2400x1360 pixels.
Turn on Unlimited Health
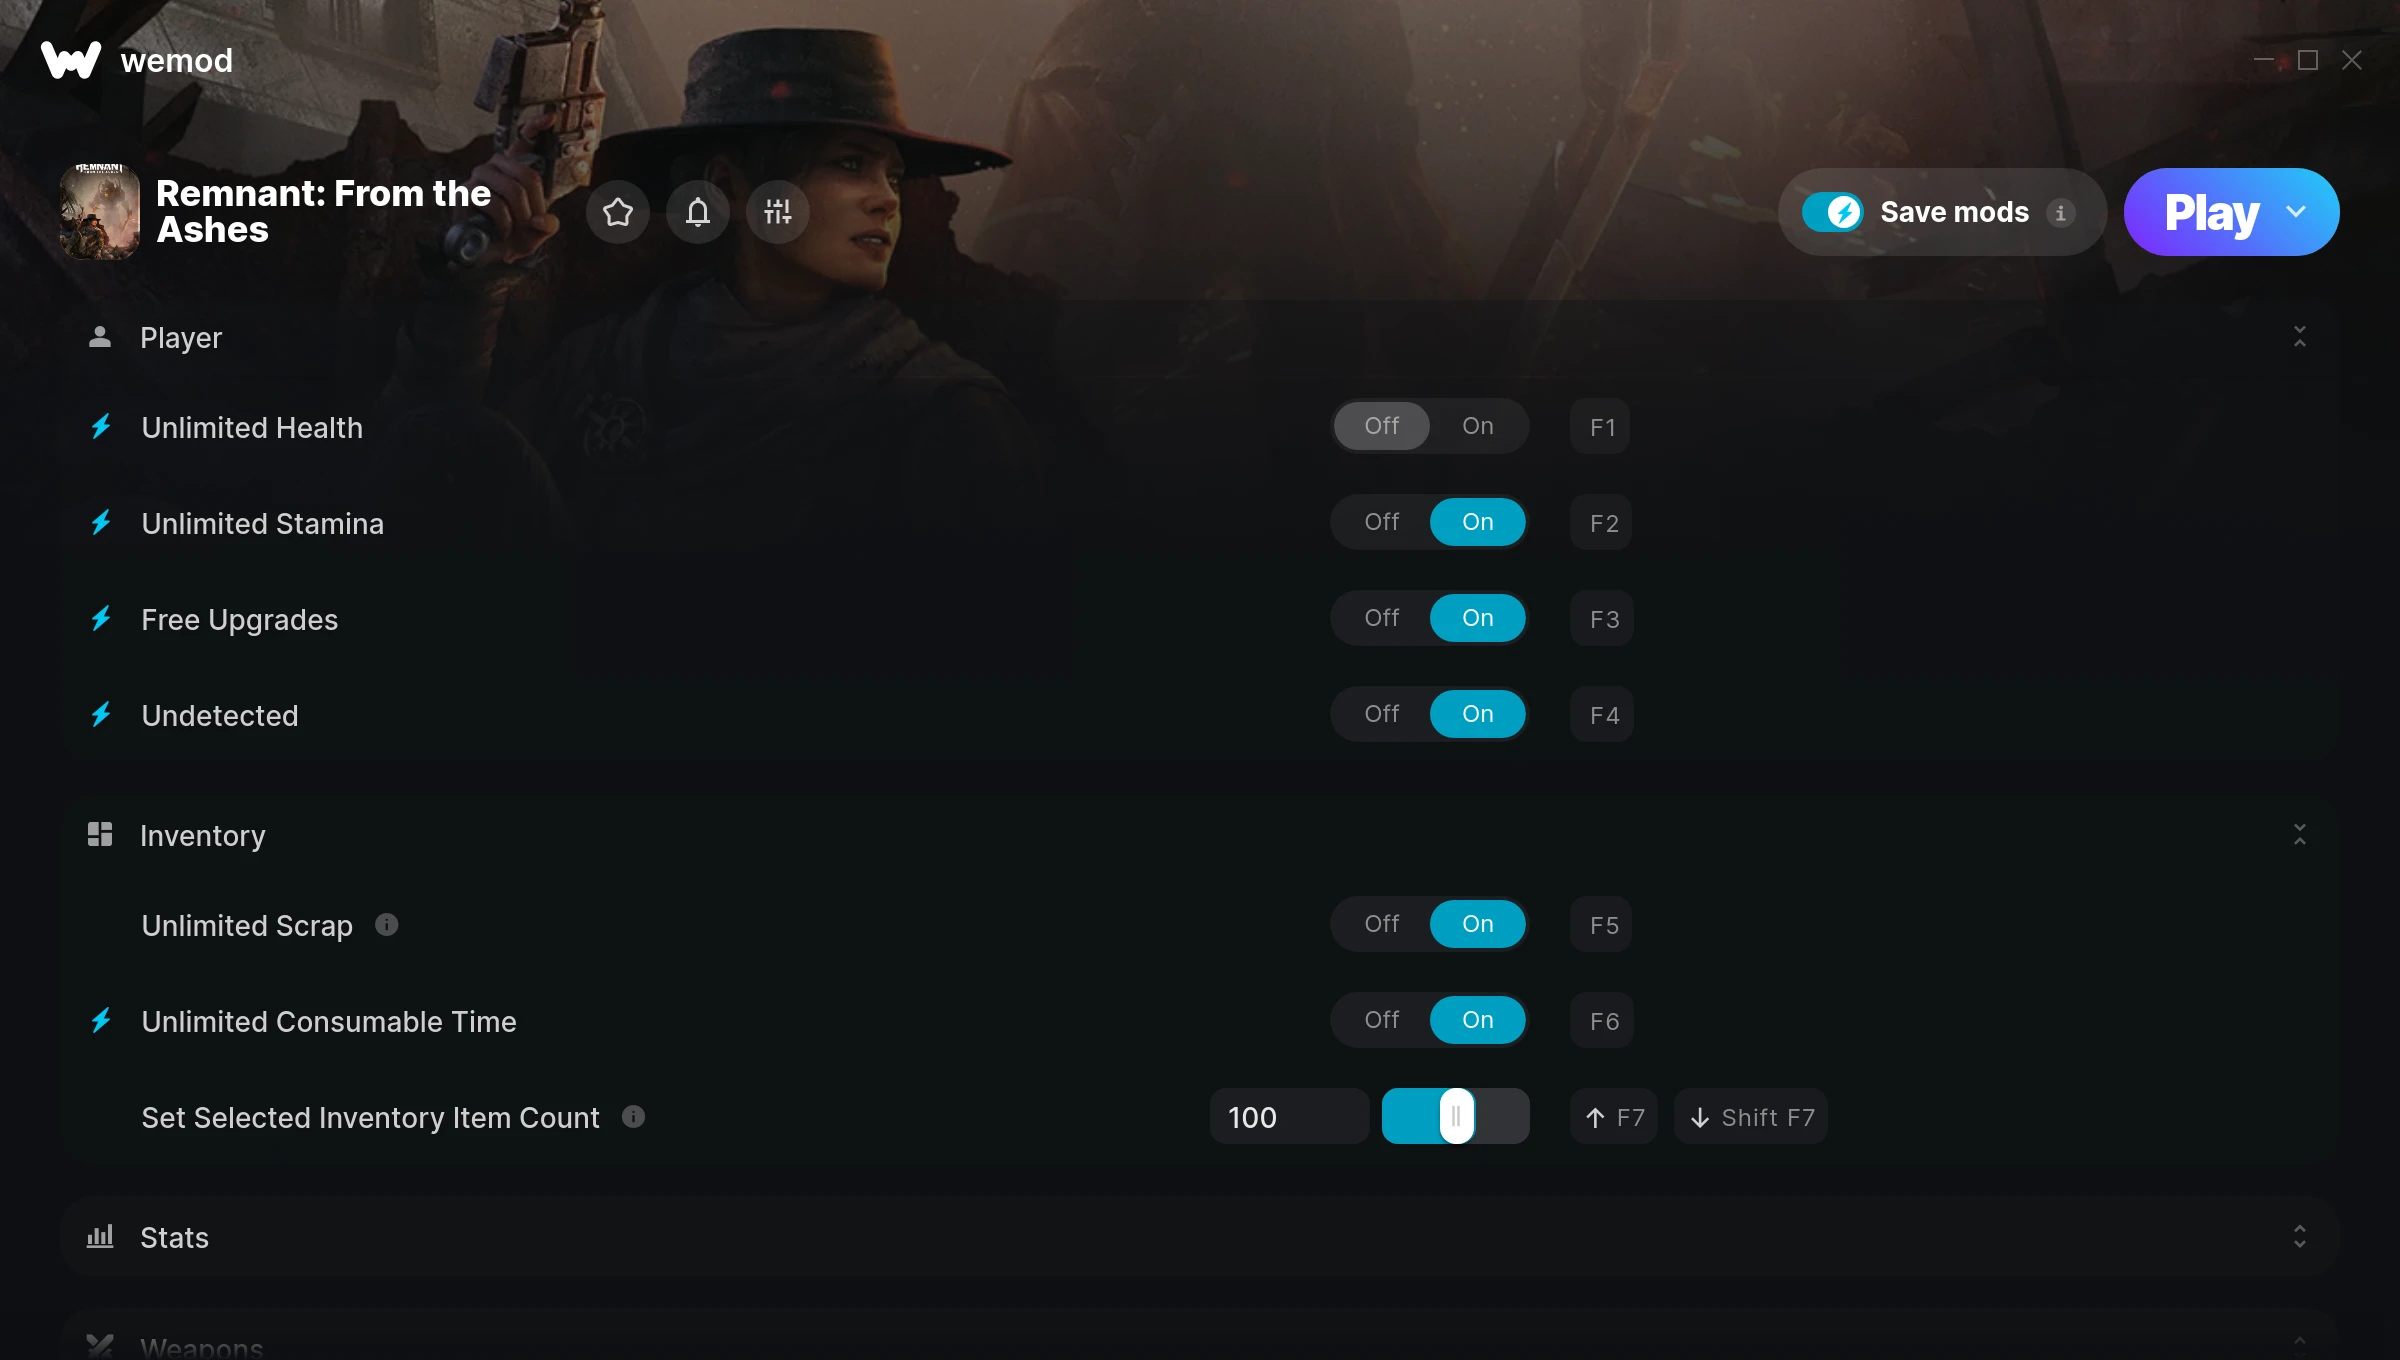tap(1477, 426)
